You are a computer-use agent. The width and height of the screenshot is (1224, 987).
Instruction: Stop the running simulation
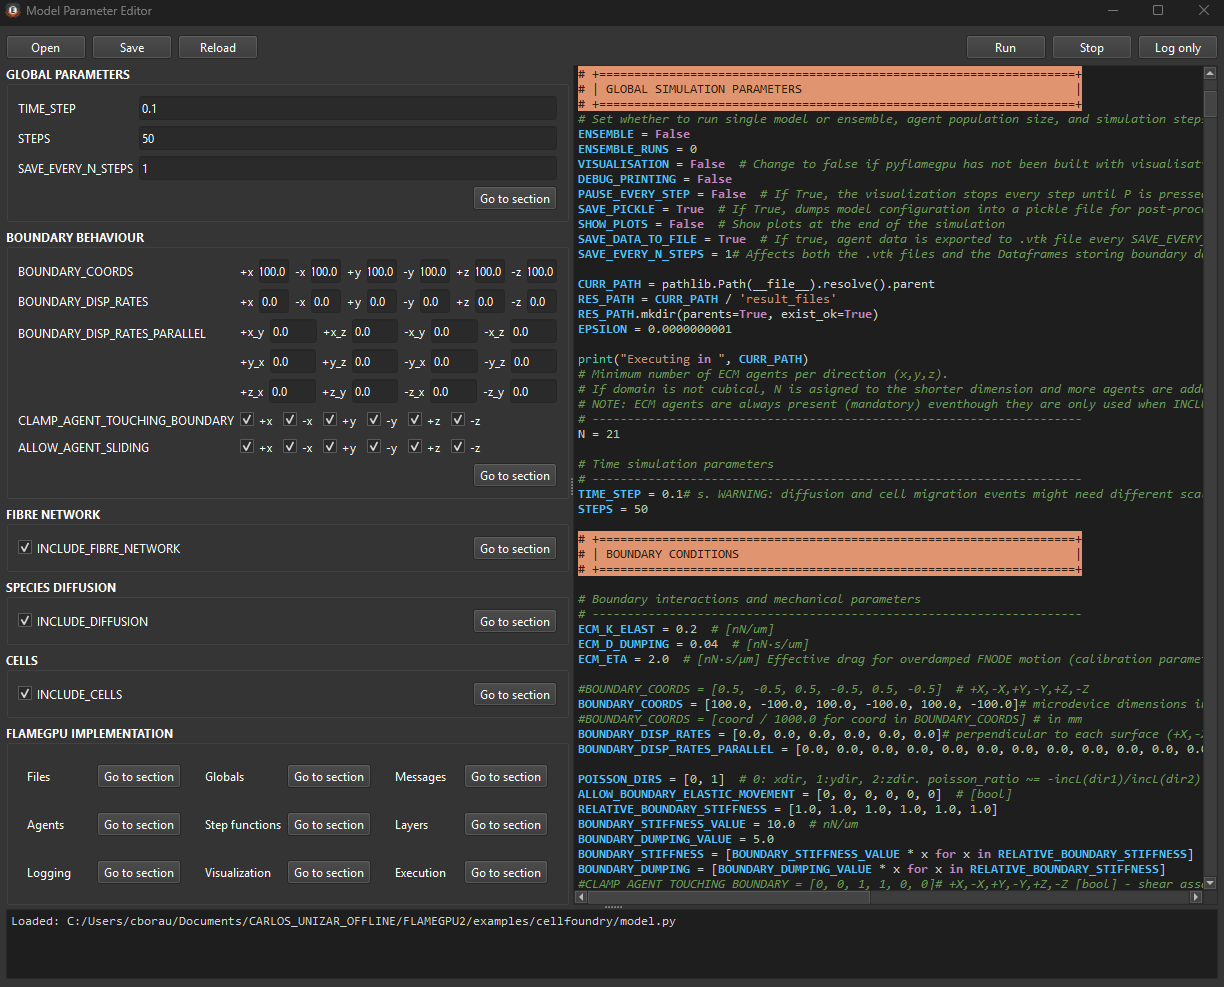tap(1091, 46)
